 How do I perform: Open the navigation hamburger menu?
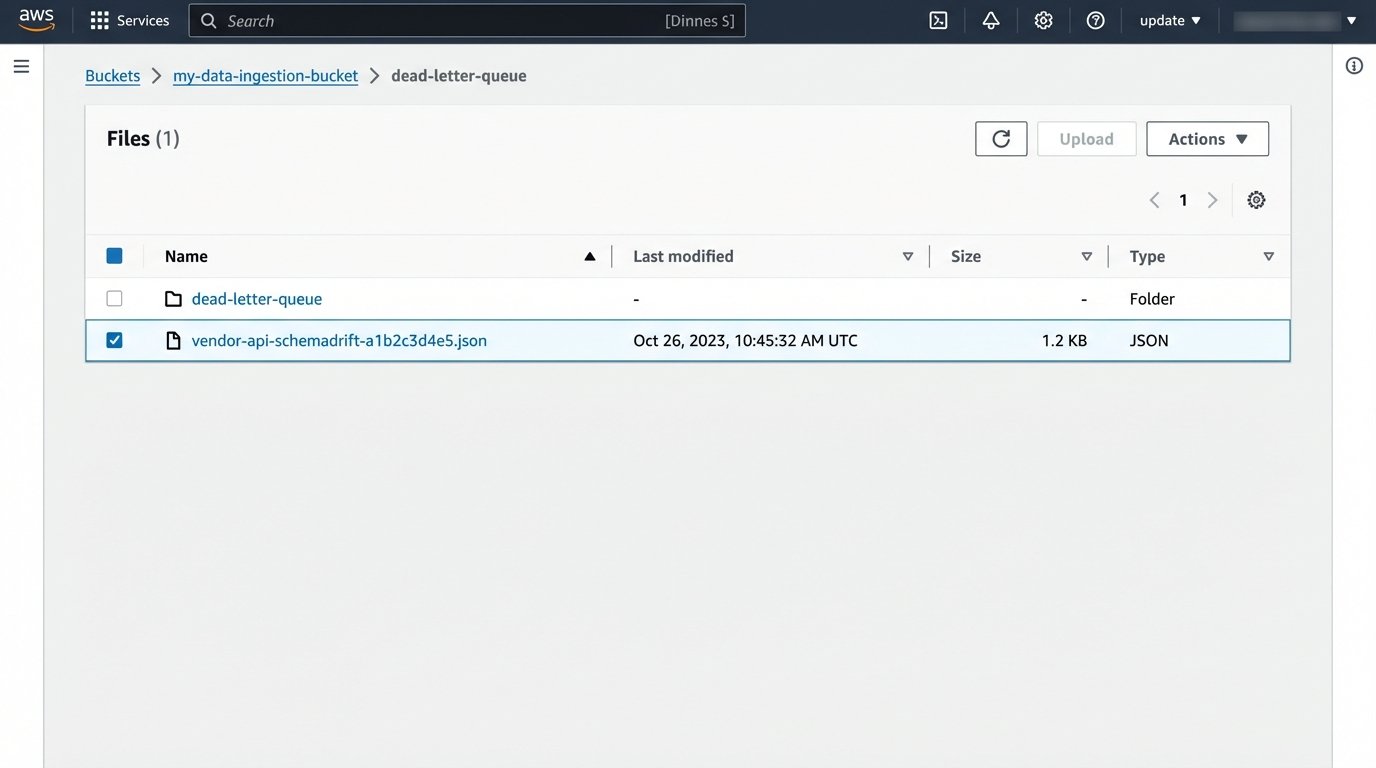pyautogui.click(x=21, y=66)
